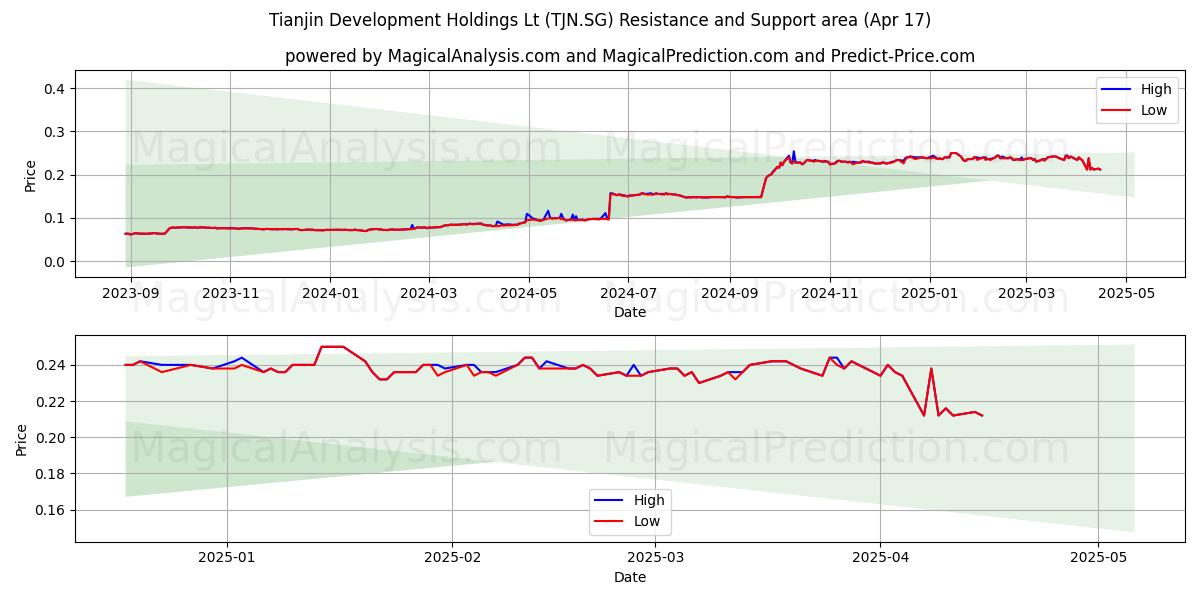Click the '2025-02' tick label on bottom chart

tap(453, 559)
